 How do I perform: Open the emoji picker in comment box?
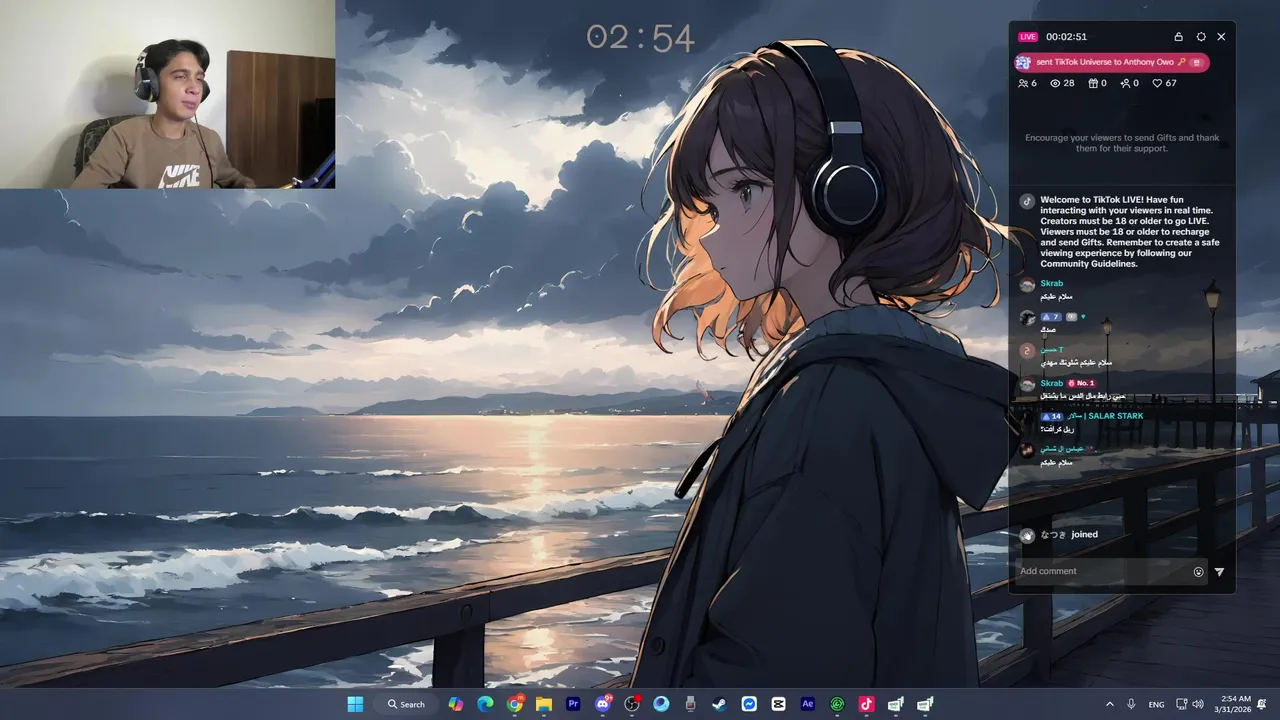pos(1198,572)
